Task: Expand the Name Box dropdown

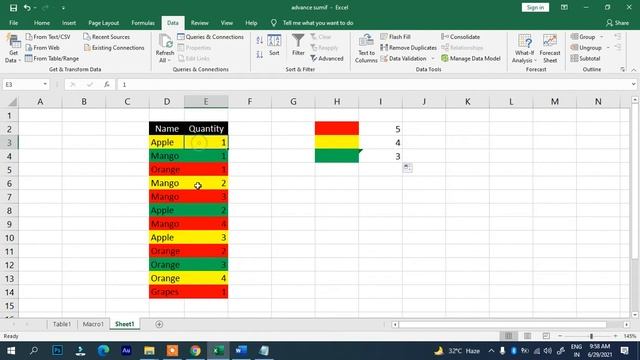Action: tap(45, 84)
